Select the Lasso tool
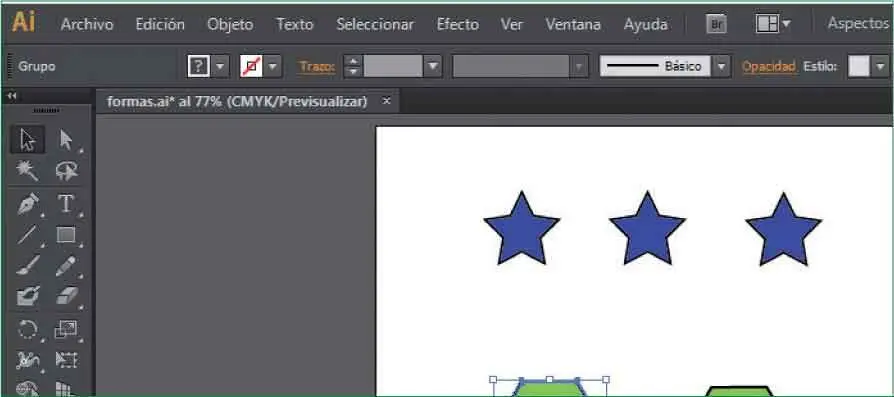The width and height of the screenshot is (894, 397). click(67, 171)
